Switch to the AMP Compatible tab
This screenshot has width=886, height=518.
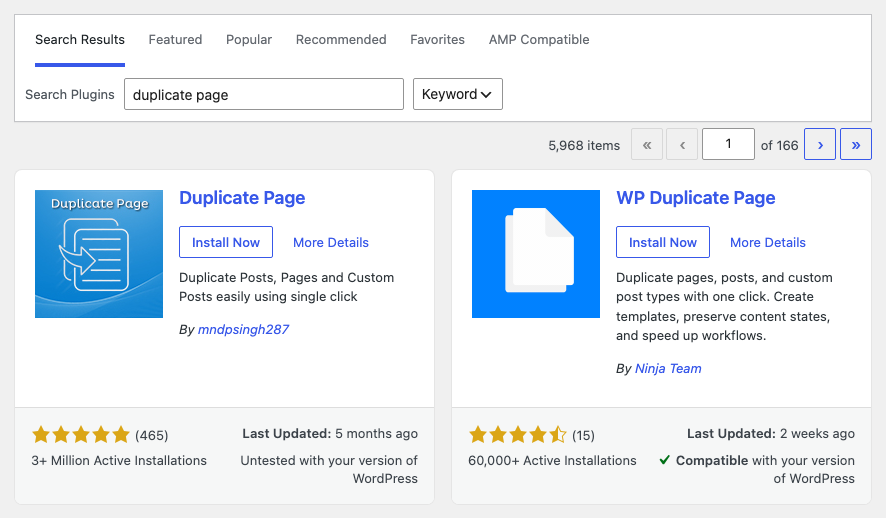click(x=539, y=40)
